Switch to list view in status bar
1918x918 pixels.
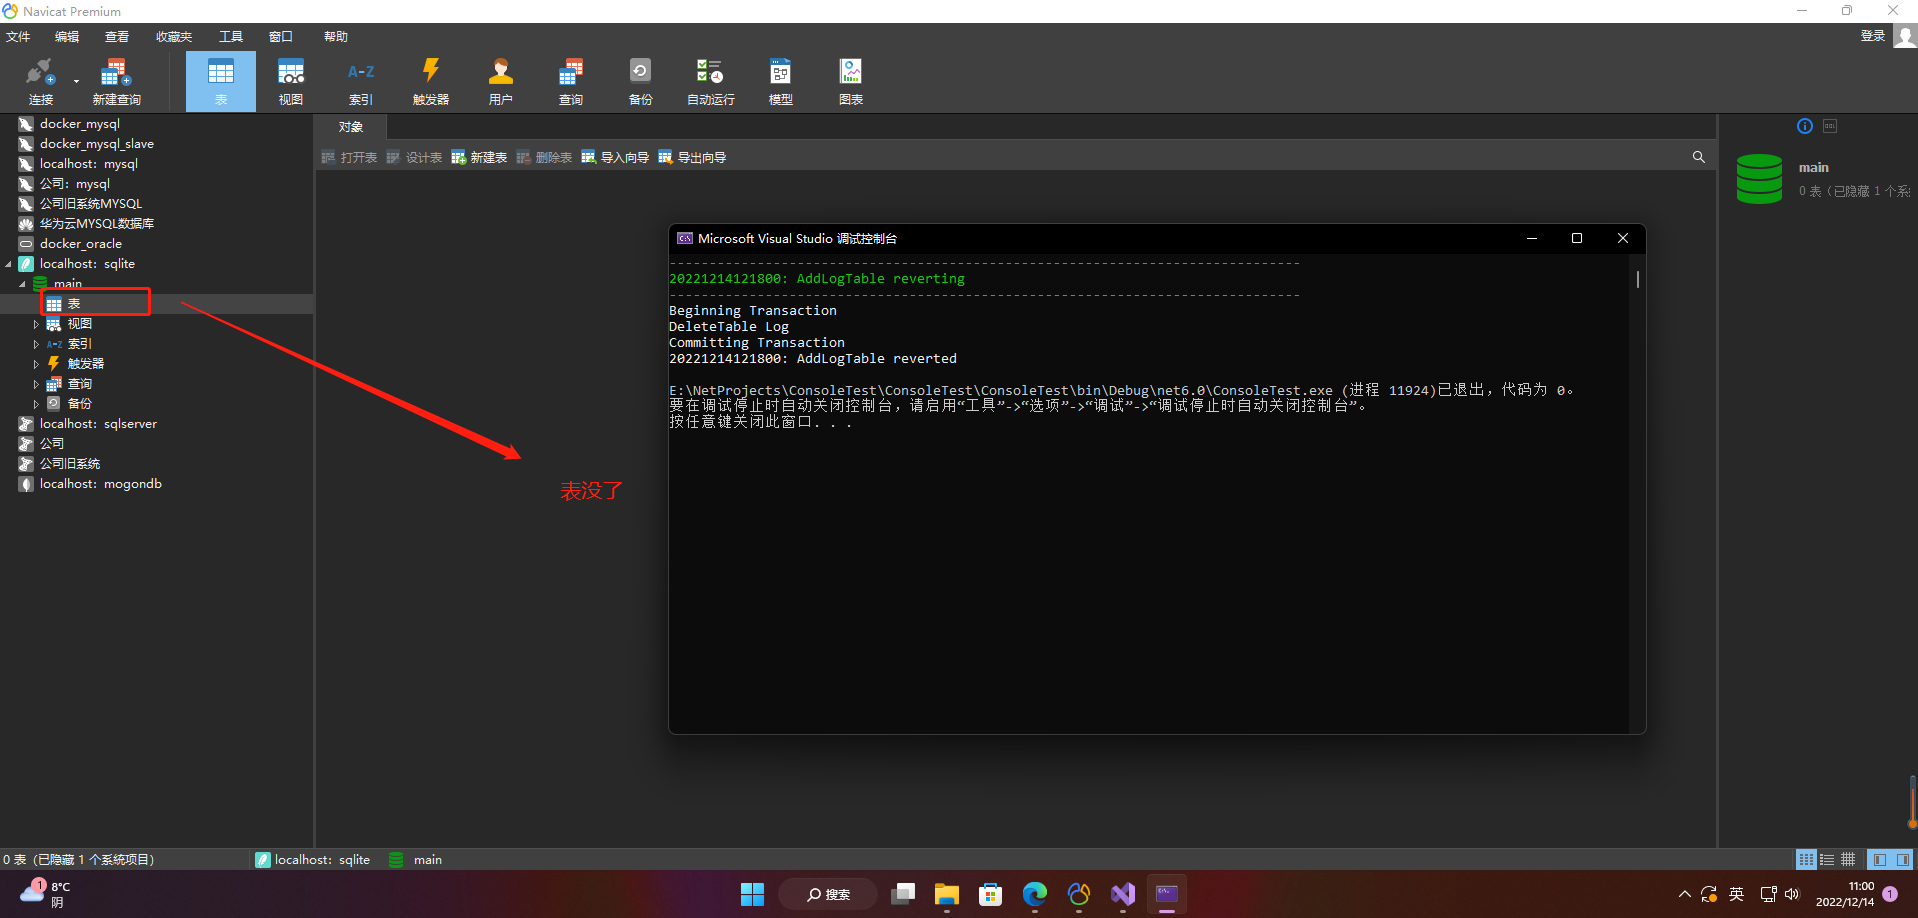pyautogui.click(x=1827, y=859)
